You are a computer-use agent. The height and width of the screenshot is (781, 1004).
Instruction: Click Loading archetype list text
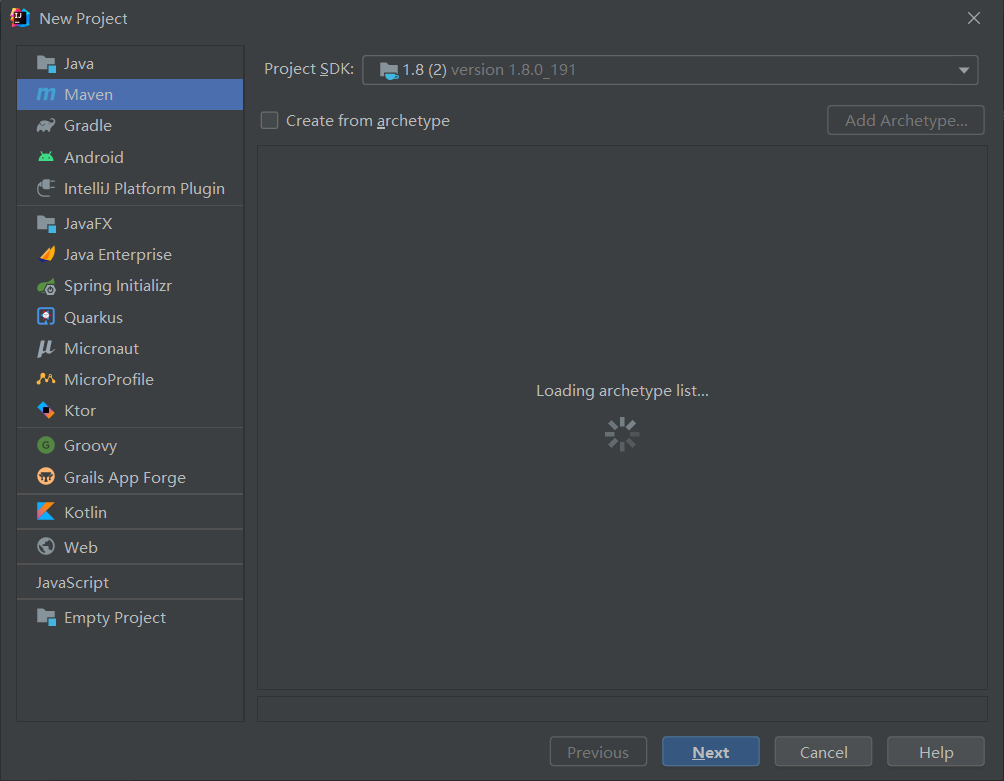tap(622, 390)
